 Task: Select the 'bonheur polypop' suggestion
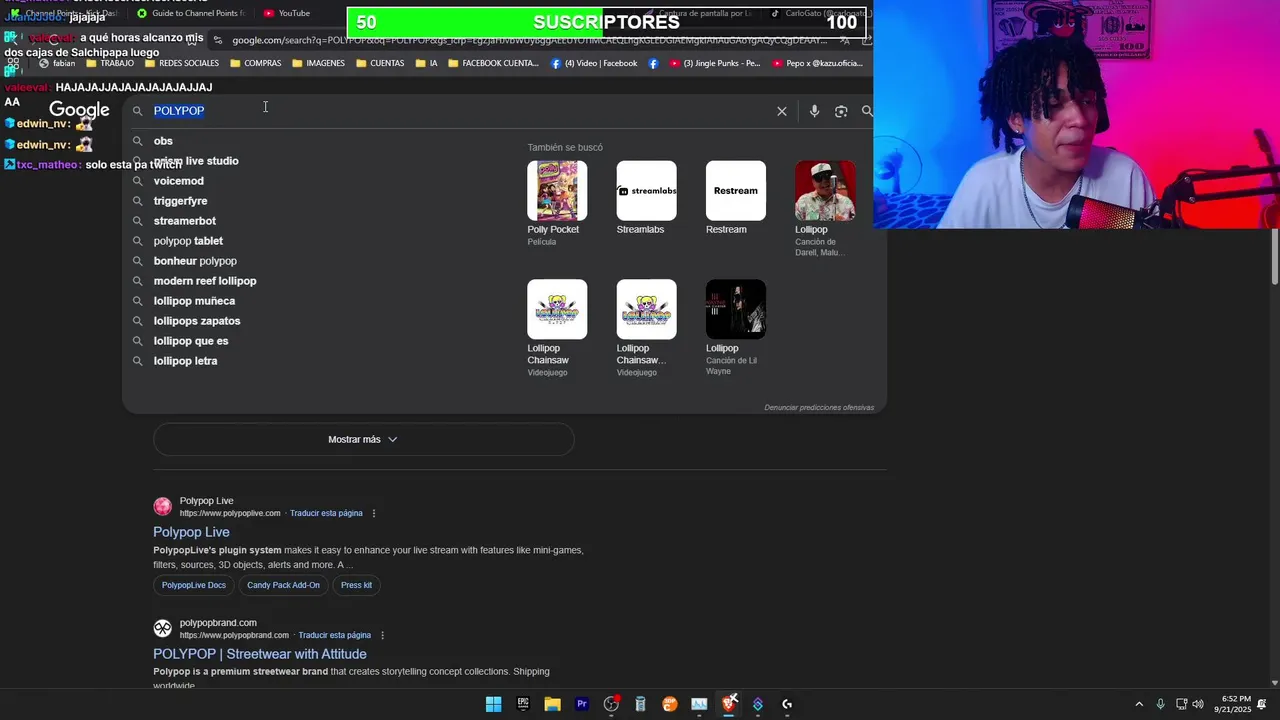tap(195, 261)
